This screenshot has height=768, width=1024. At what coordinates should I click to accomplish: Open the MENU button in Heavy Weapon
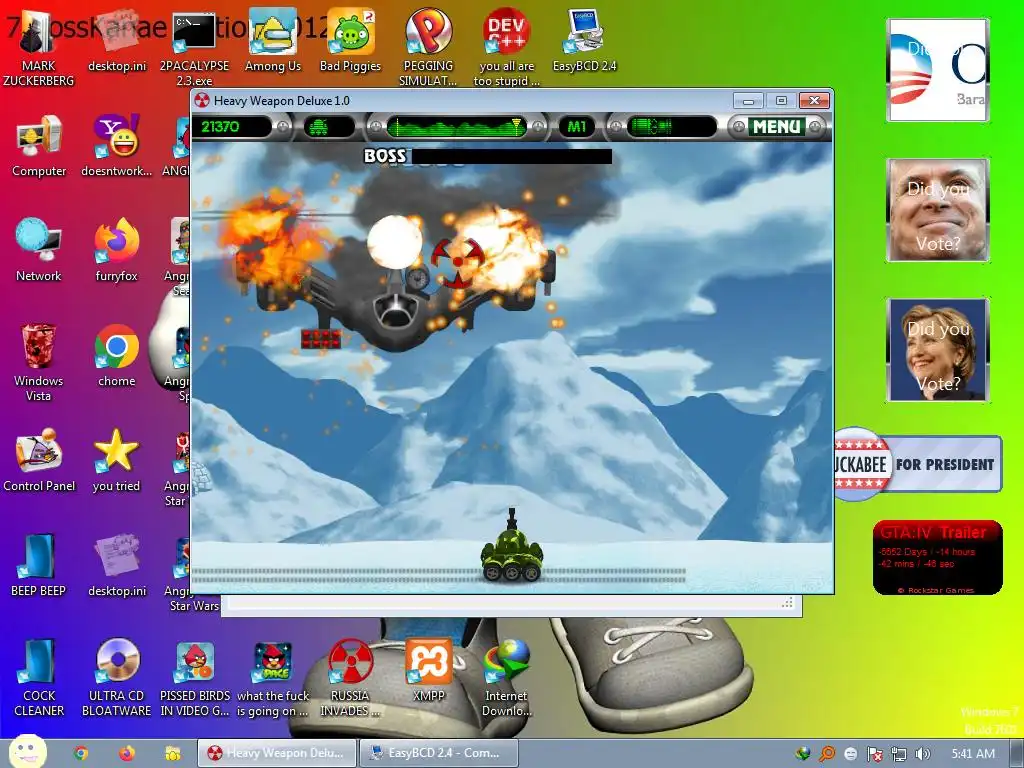pyautogui.click(x=775, y=127)
